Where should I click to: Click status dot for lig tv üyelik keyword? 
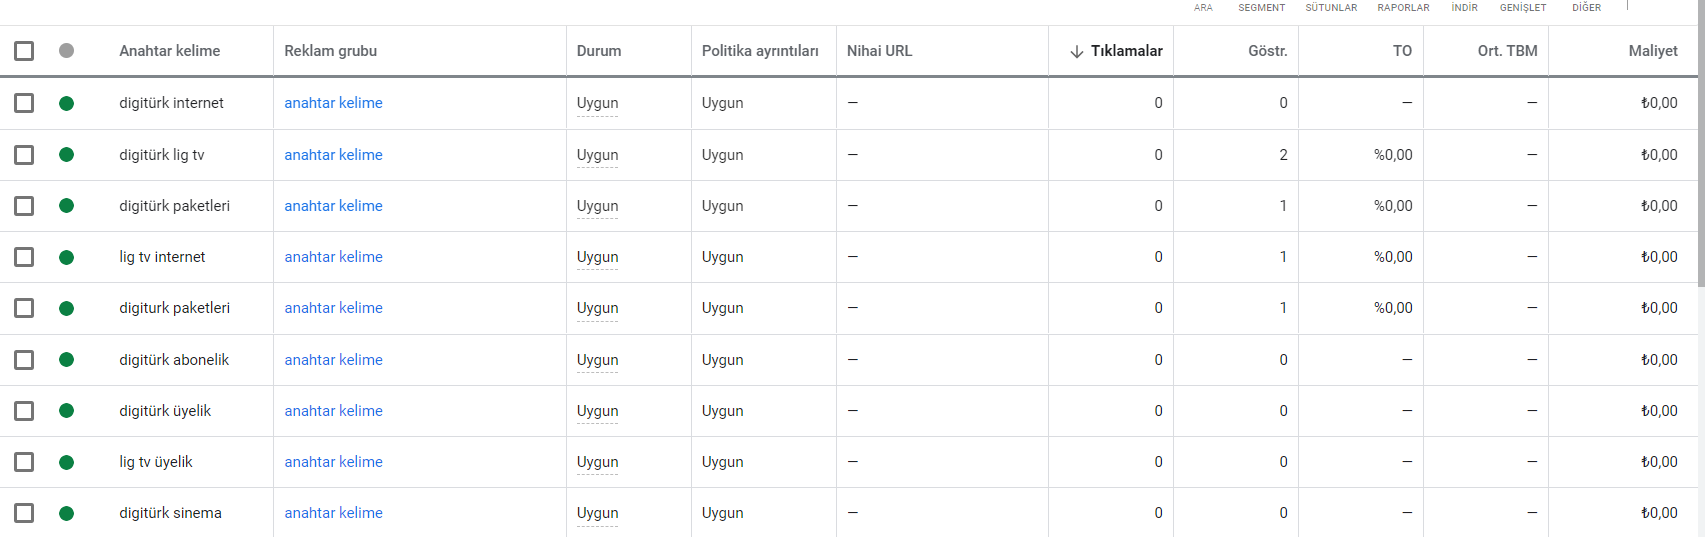point(66,462)
